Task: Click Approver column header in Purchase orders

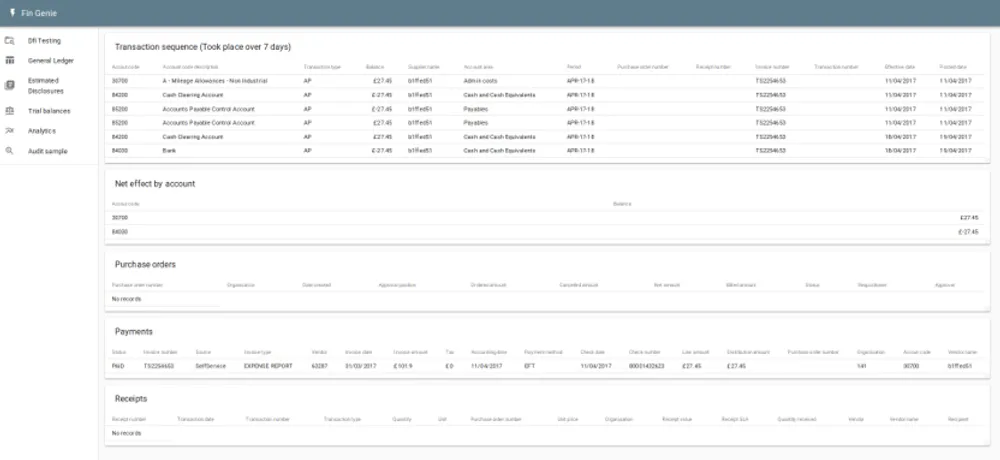Action: coord(945,285)
